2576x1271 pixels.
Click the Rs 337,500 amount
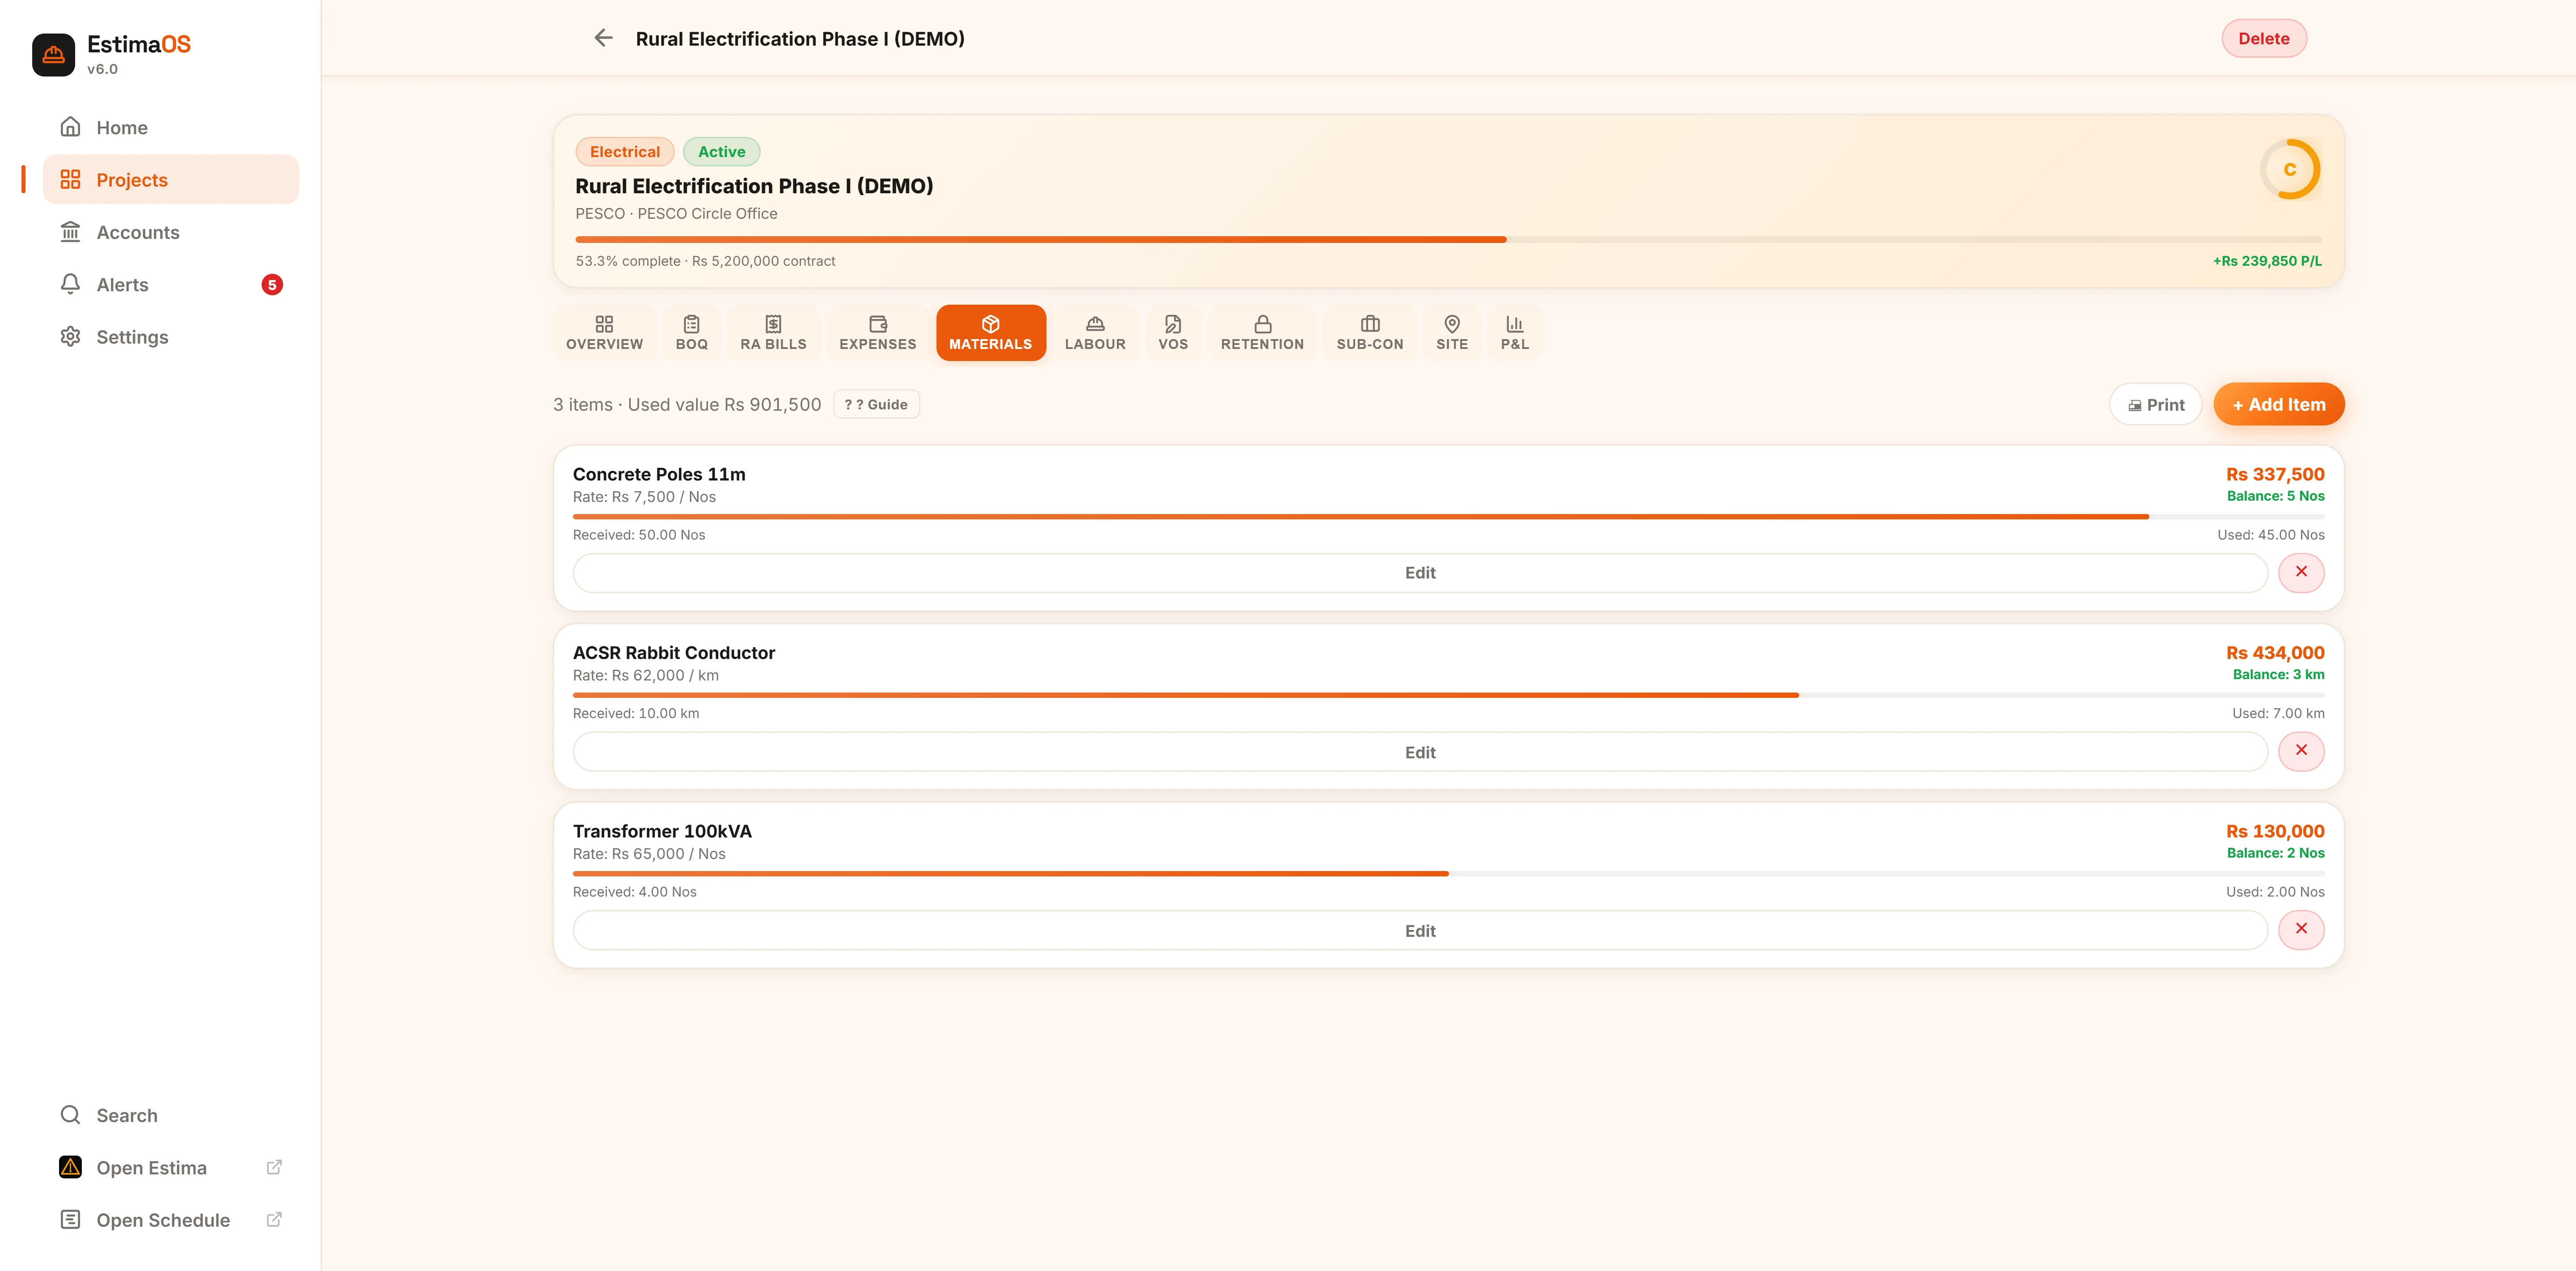[x=2275, y=474]
